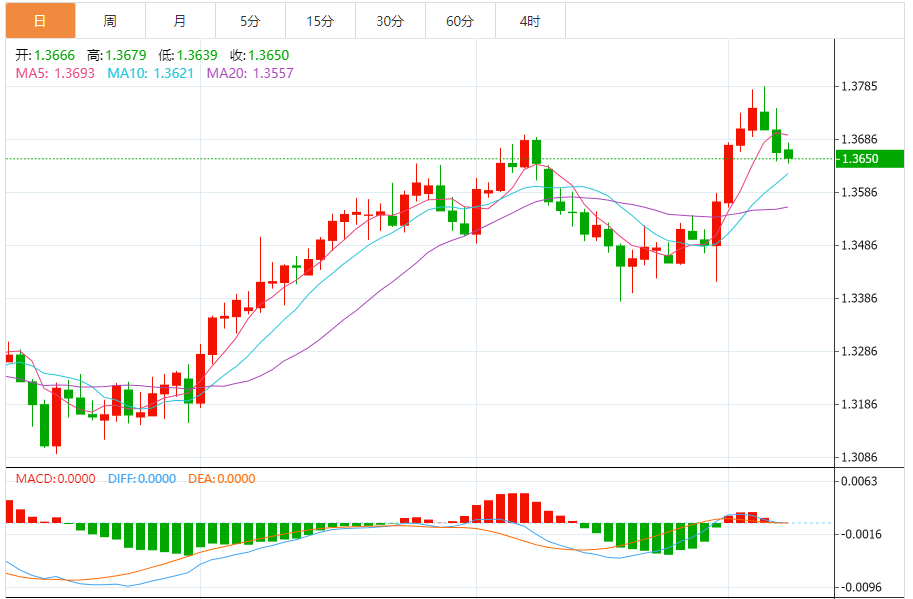
Task: Click the DEA:0.0000 indicator label
Action: [222, 479]
